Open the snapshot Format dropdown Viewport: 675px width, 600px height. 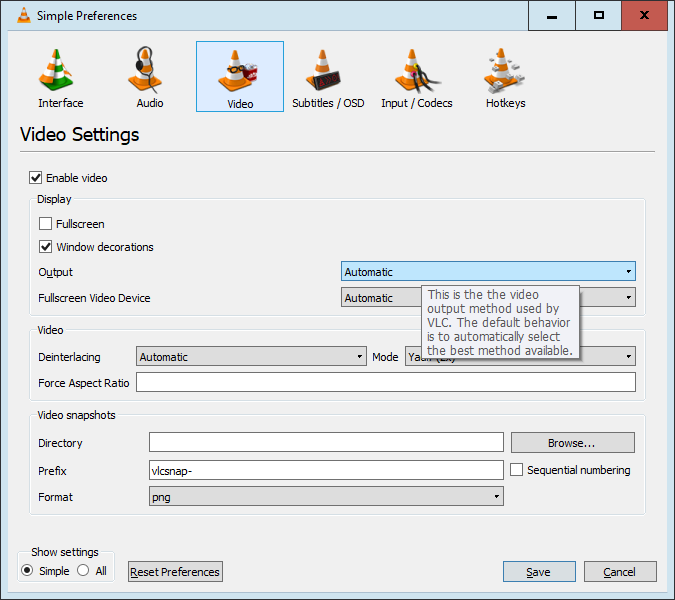click(x=326, y=496)
